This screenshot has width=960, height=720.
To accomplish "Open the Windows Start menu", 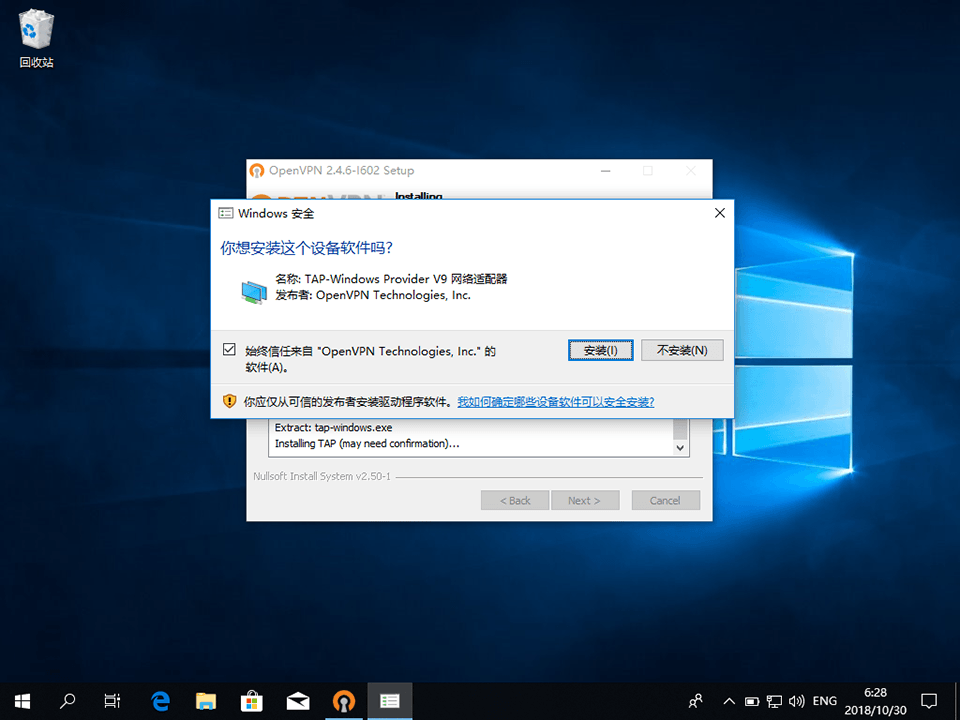I will coord(22,701).
